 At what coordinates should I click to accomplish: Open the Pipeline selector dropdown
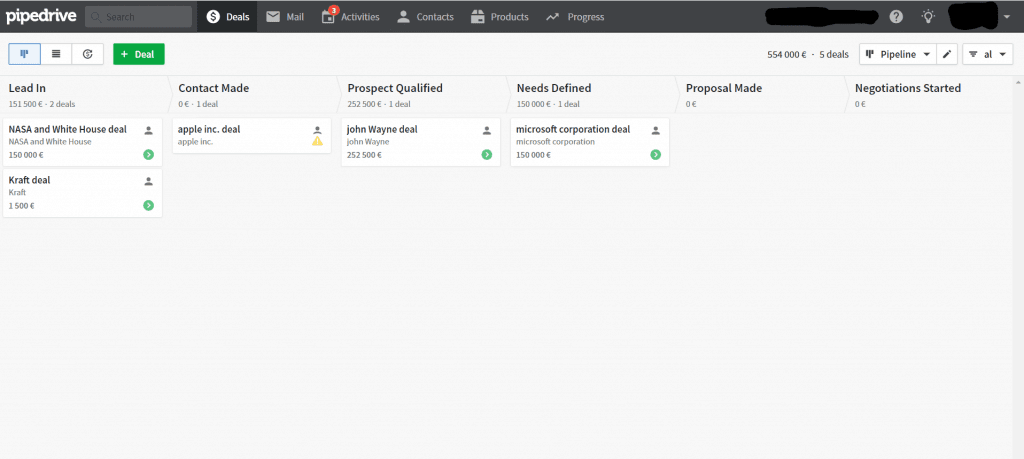pos(897,54)
